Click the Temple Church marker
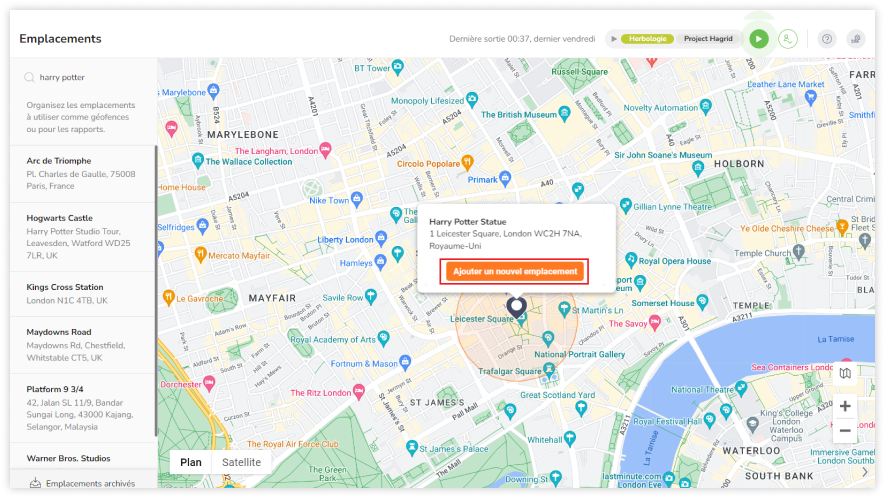Screen dimensions: 885x498 [x=798, y=251]
